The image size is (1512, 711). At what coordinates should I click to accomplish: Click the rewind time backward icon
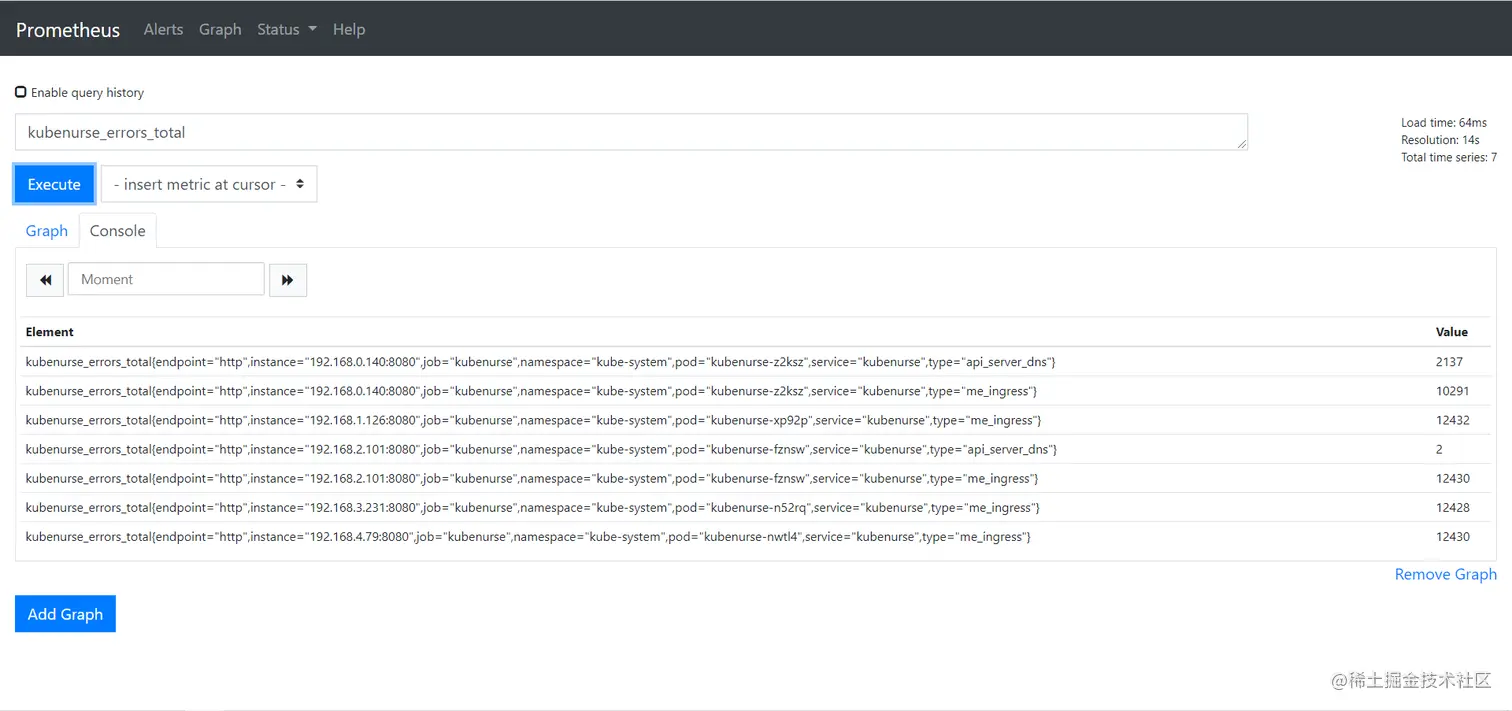pyautogui.click(x=45, y=280)
